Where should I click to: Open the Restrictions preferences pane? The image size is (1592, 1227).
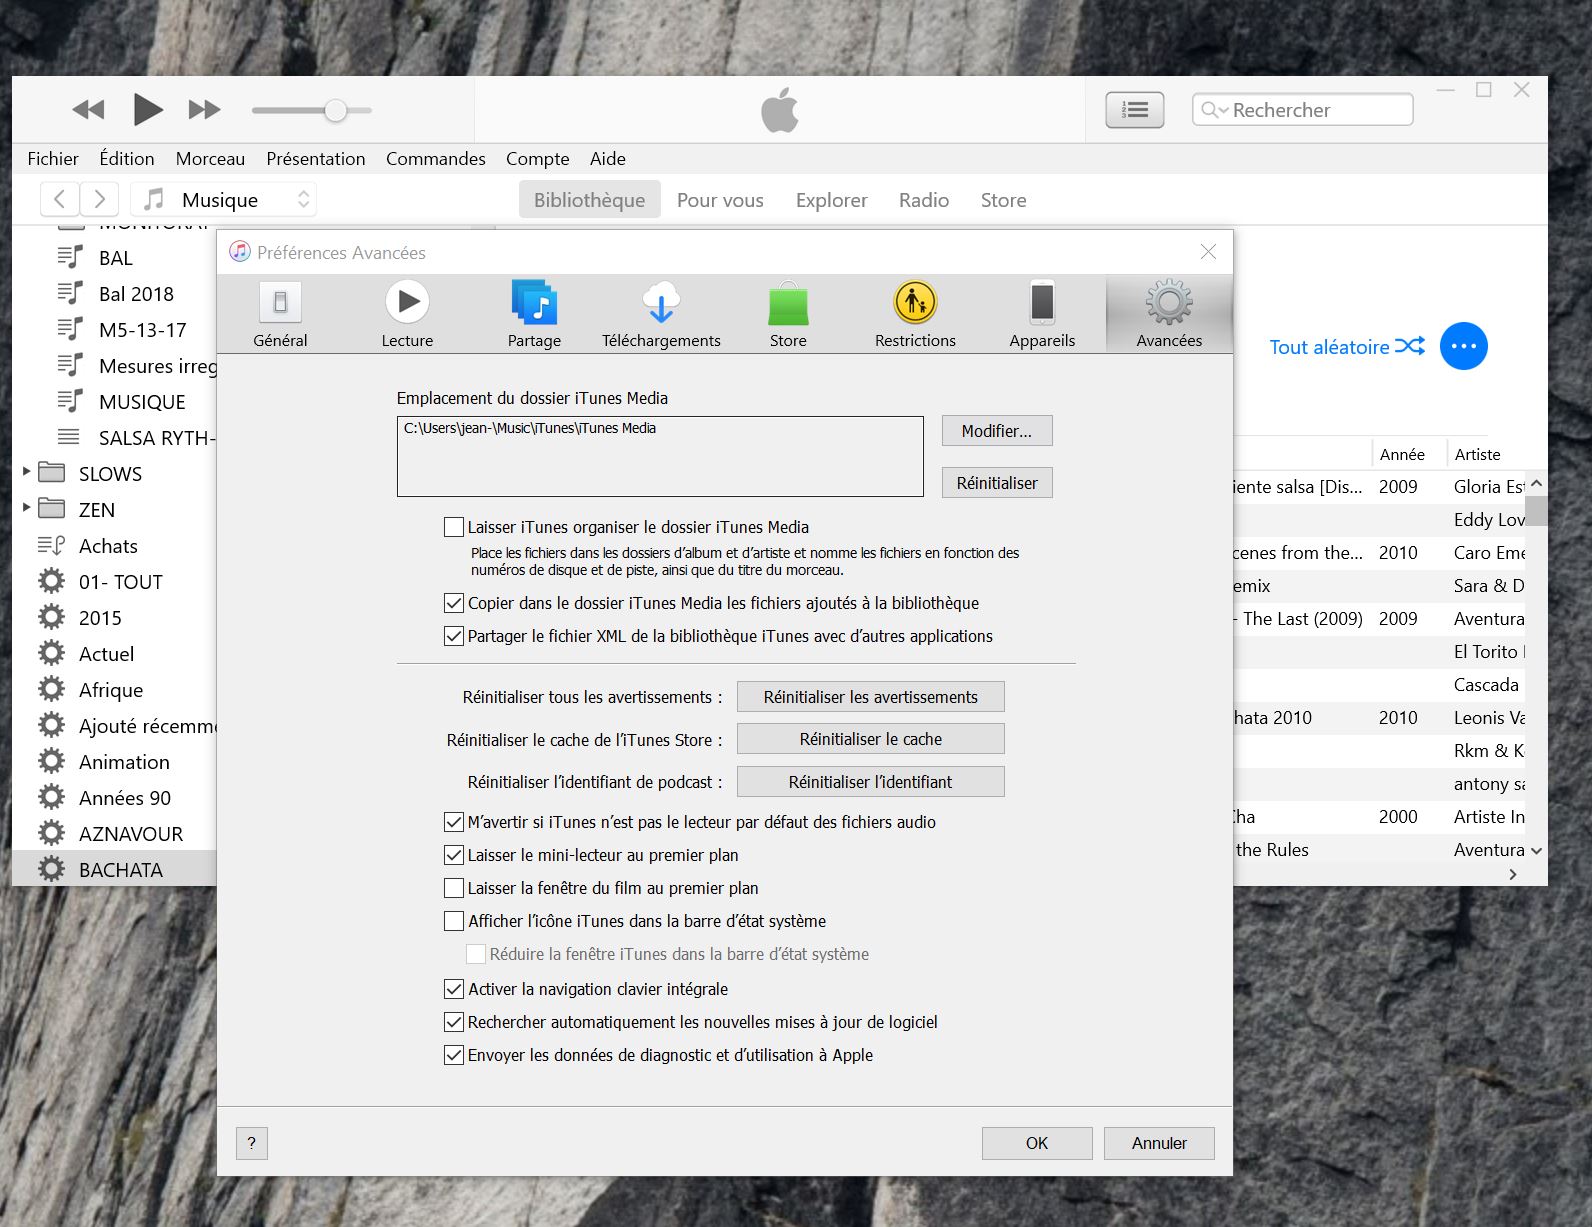[x=915, y=313]
